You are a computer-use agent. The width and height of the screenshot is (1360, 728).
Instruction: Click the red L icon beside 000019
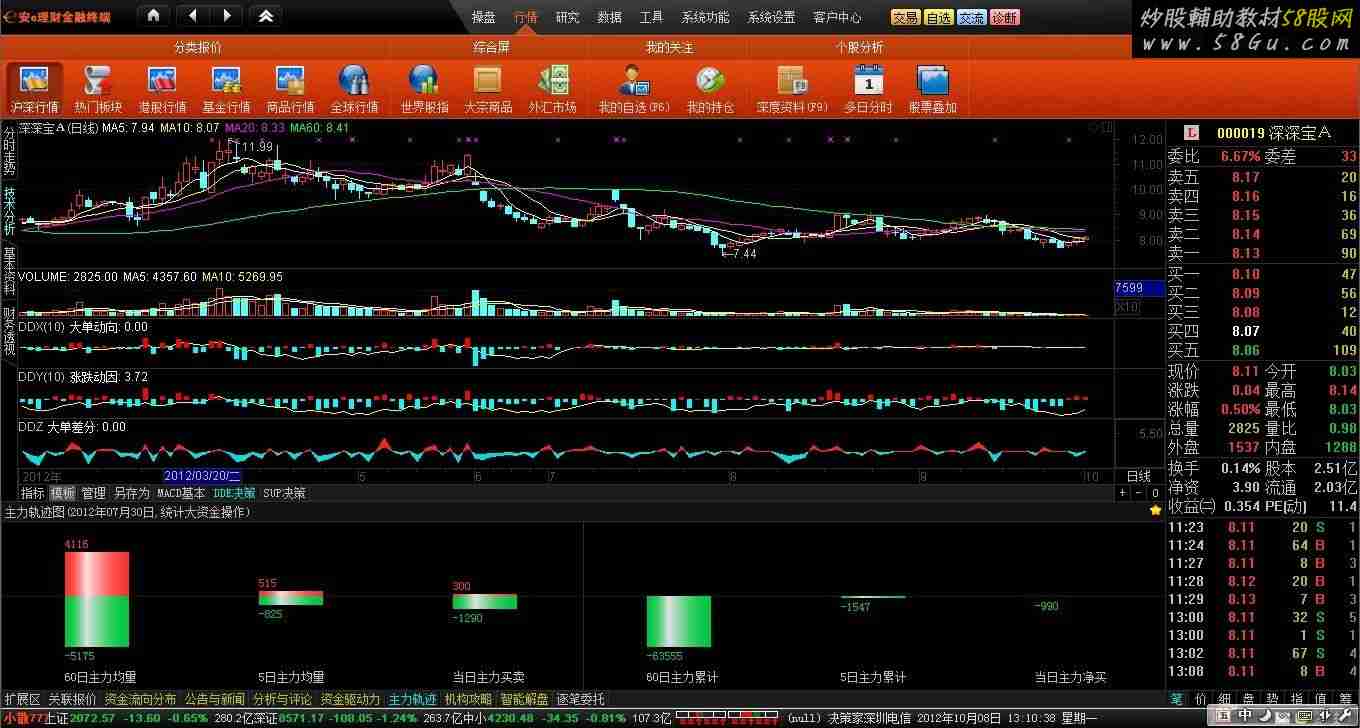pos(1191,133)
